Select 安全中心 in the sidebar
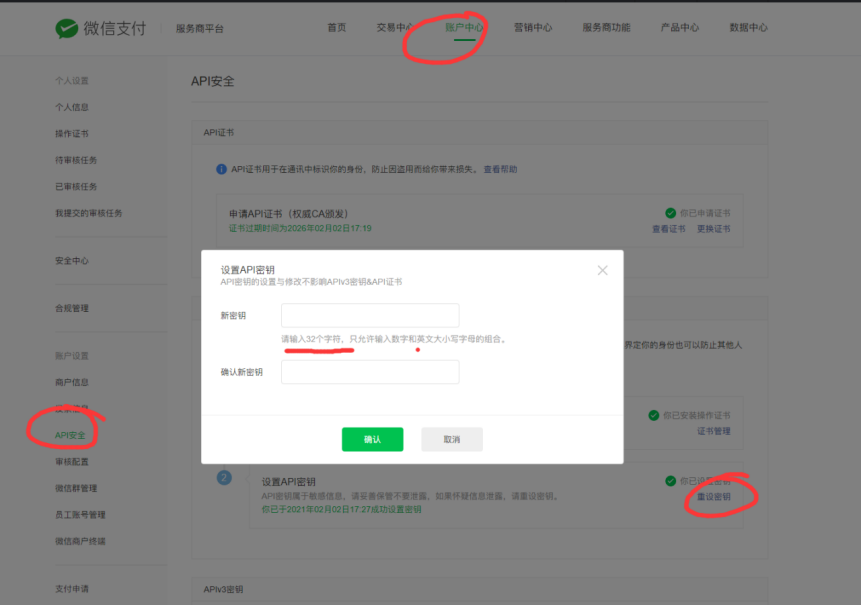 [72, 261]
